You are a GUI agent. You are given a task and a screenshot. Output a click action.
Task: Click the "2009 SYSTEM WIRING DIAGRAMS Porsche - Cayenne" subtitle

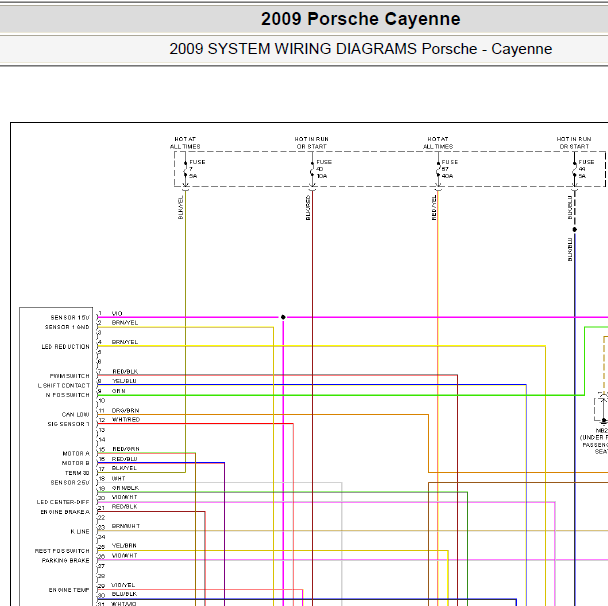coord(360,49)
